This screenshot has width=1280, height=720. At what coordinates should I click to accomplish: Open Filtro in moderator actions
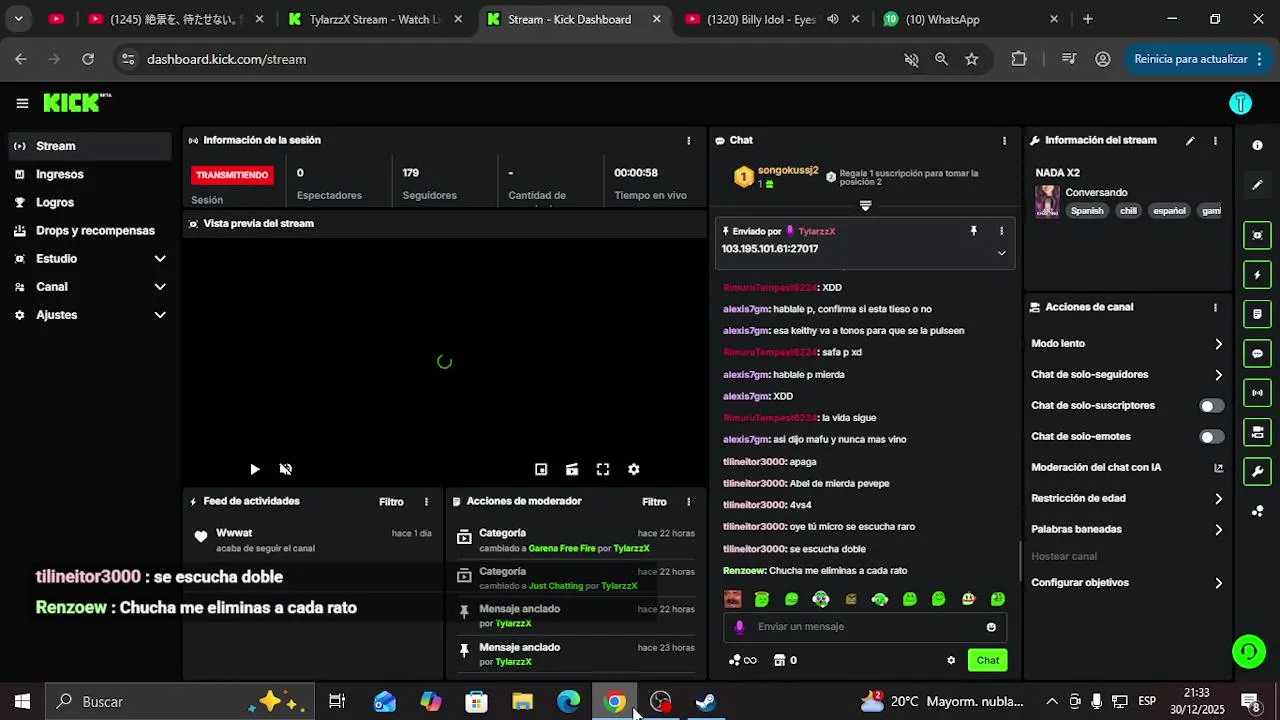(x=654, y=502)
